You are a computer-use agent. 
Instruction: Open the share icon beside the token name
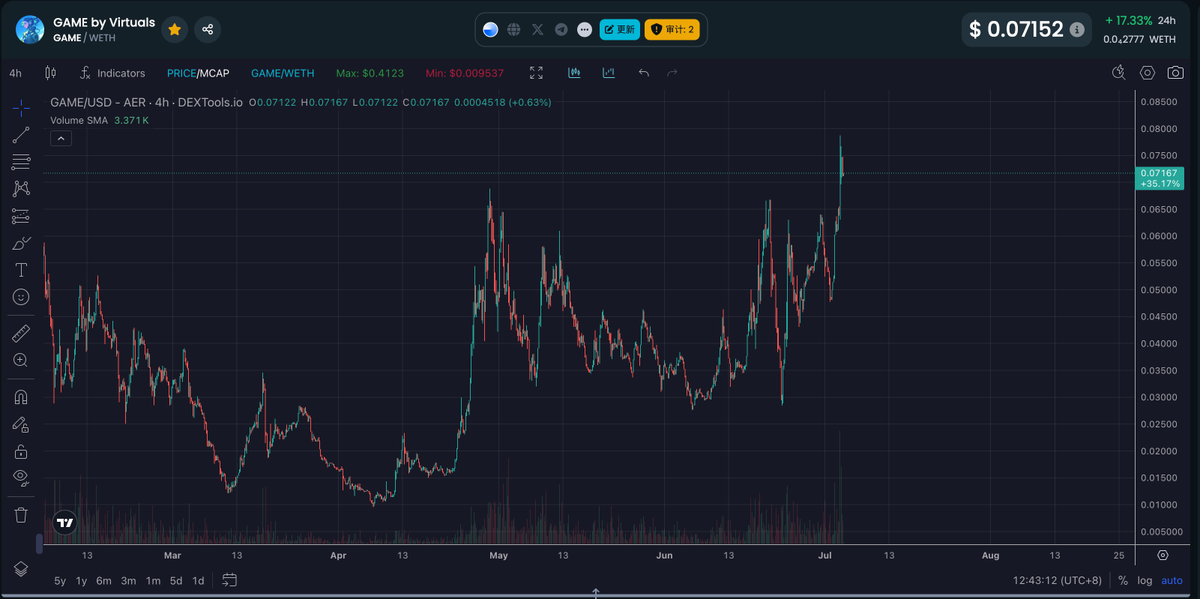pyautogui.click(x=208, y=29)
